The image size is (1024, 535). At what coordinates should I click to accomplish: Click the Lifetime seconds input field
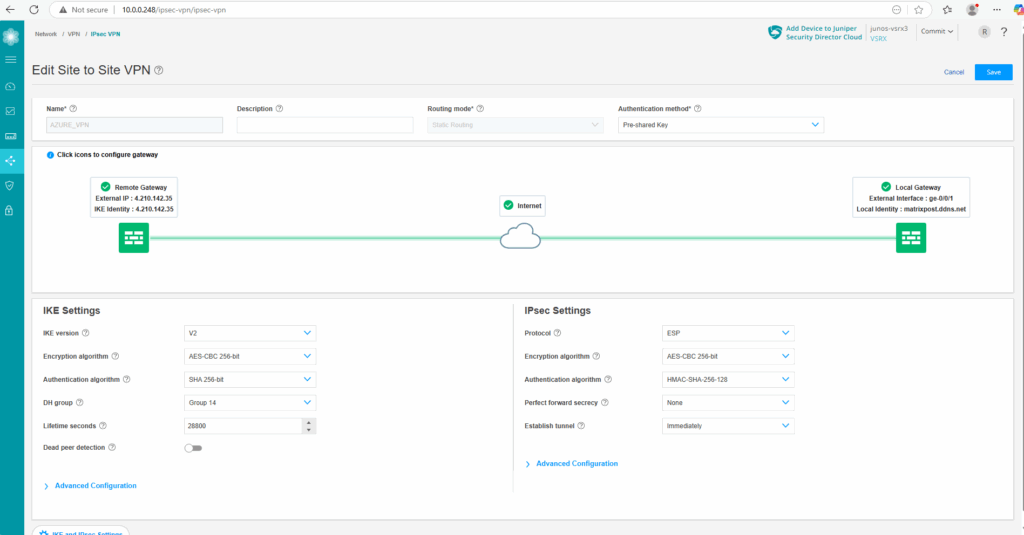(x=243, y=426)
